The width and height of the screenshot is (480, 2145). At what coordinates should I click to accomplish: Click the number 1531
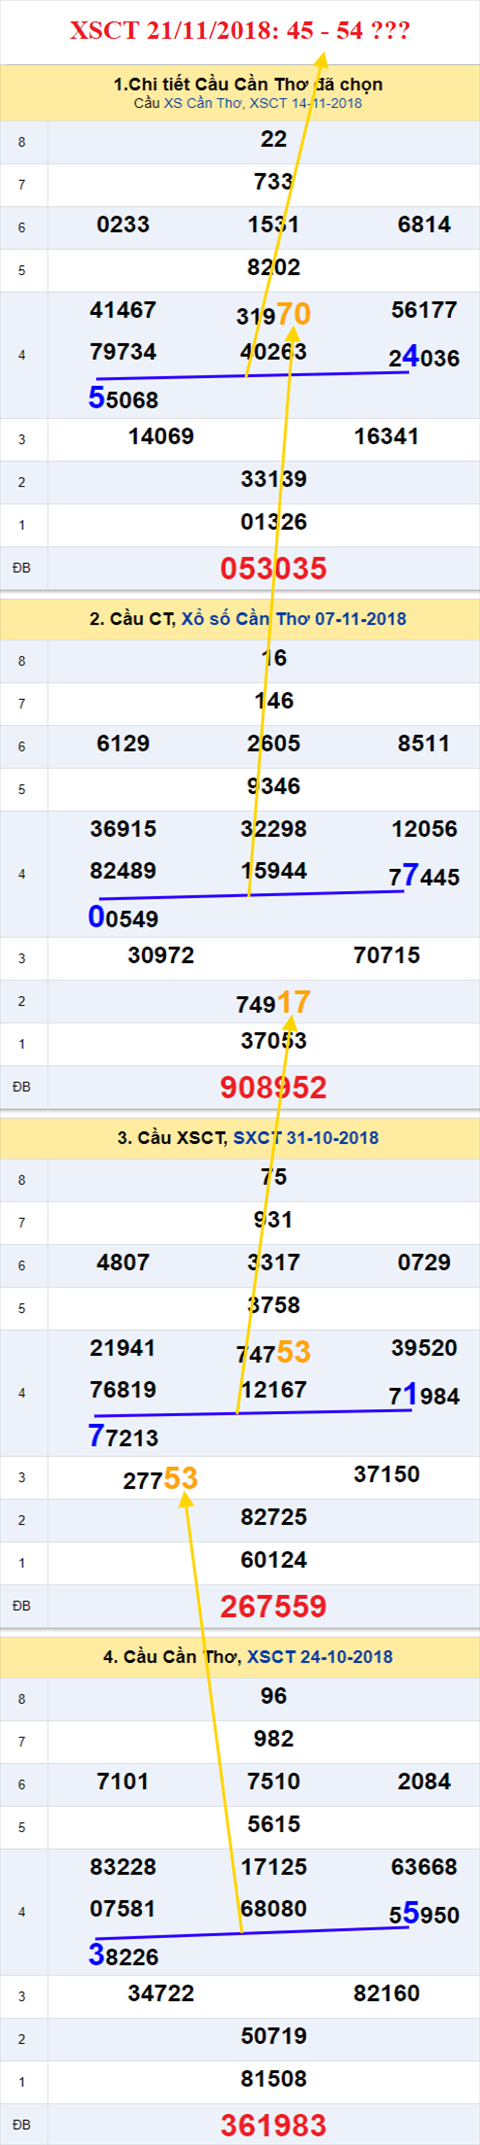click(x=274, y=225)
